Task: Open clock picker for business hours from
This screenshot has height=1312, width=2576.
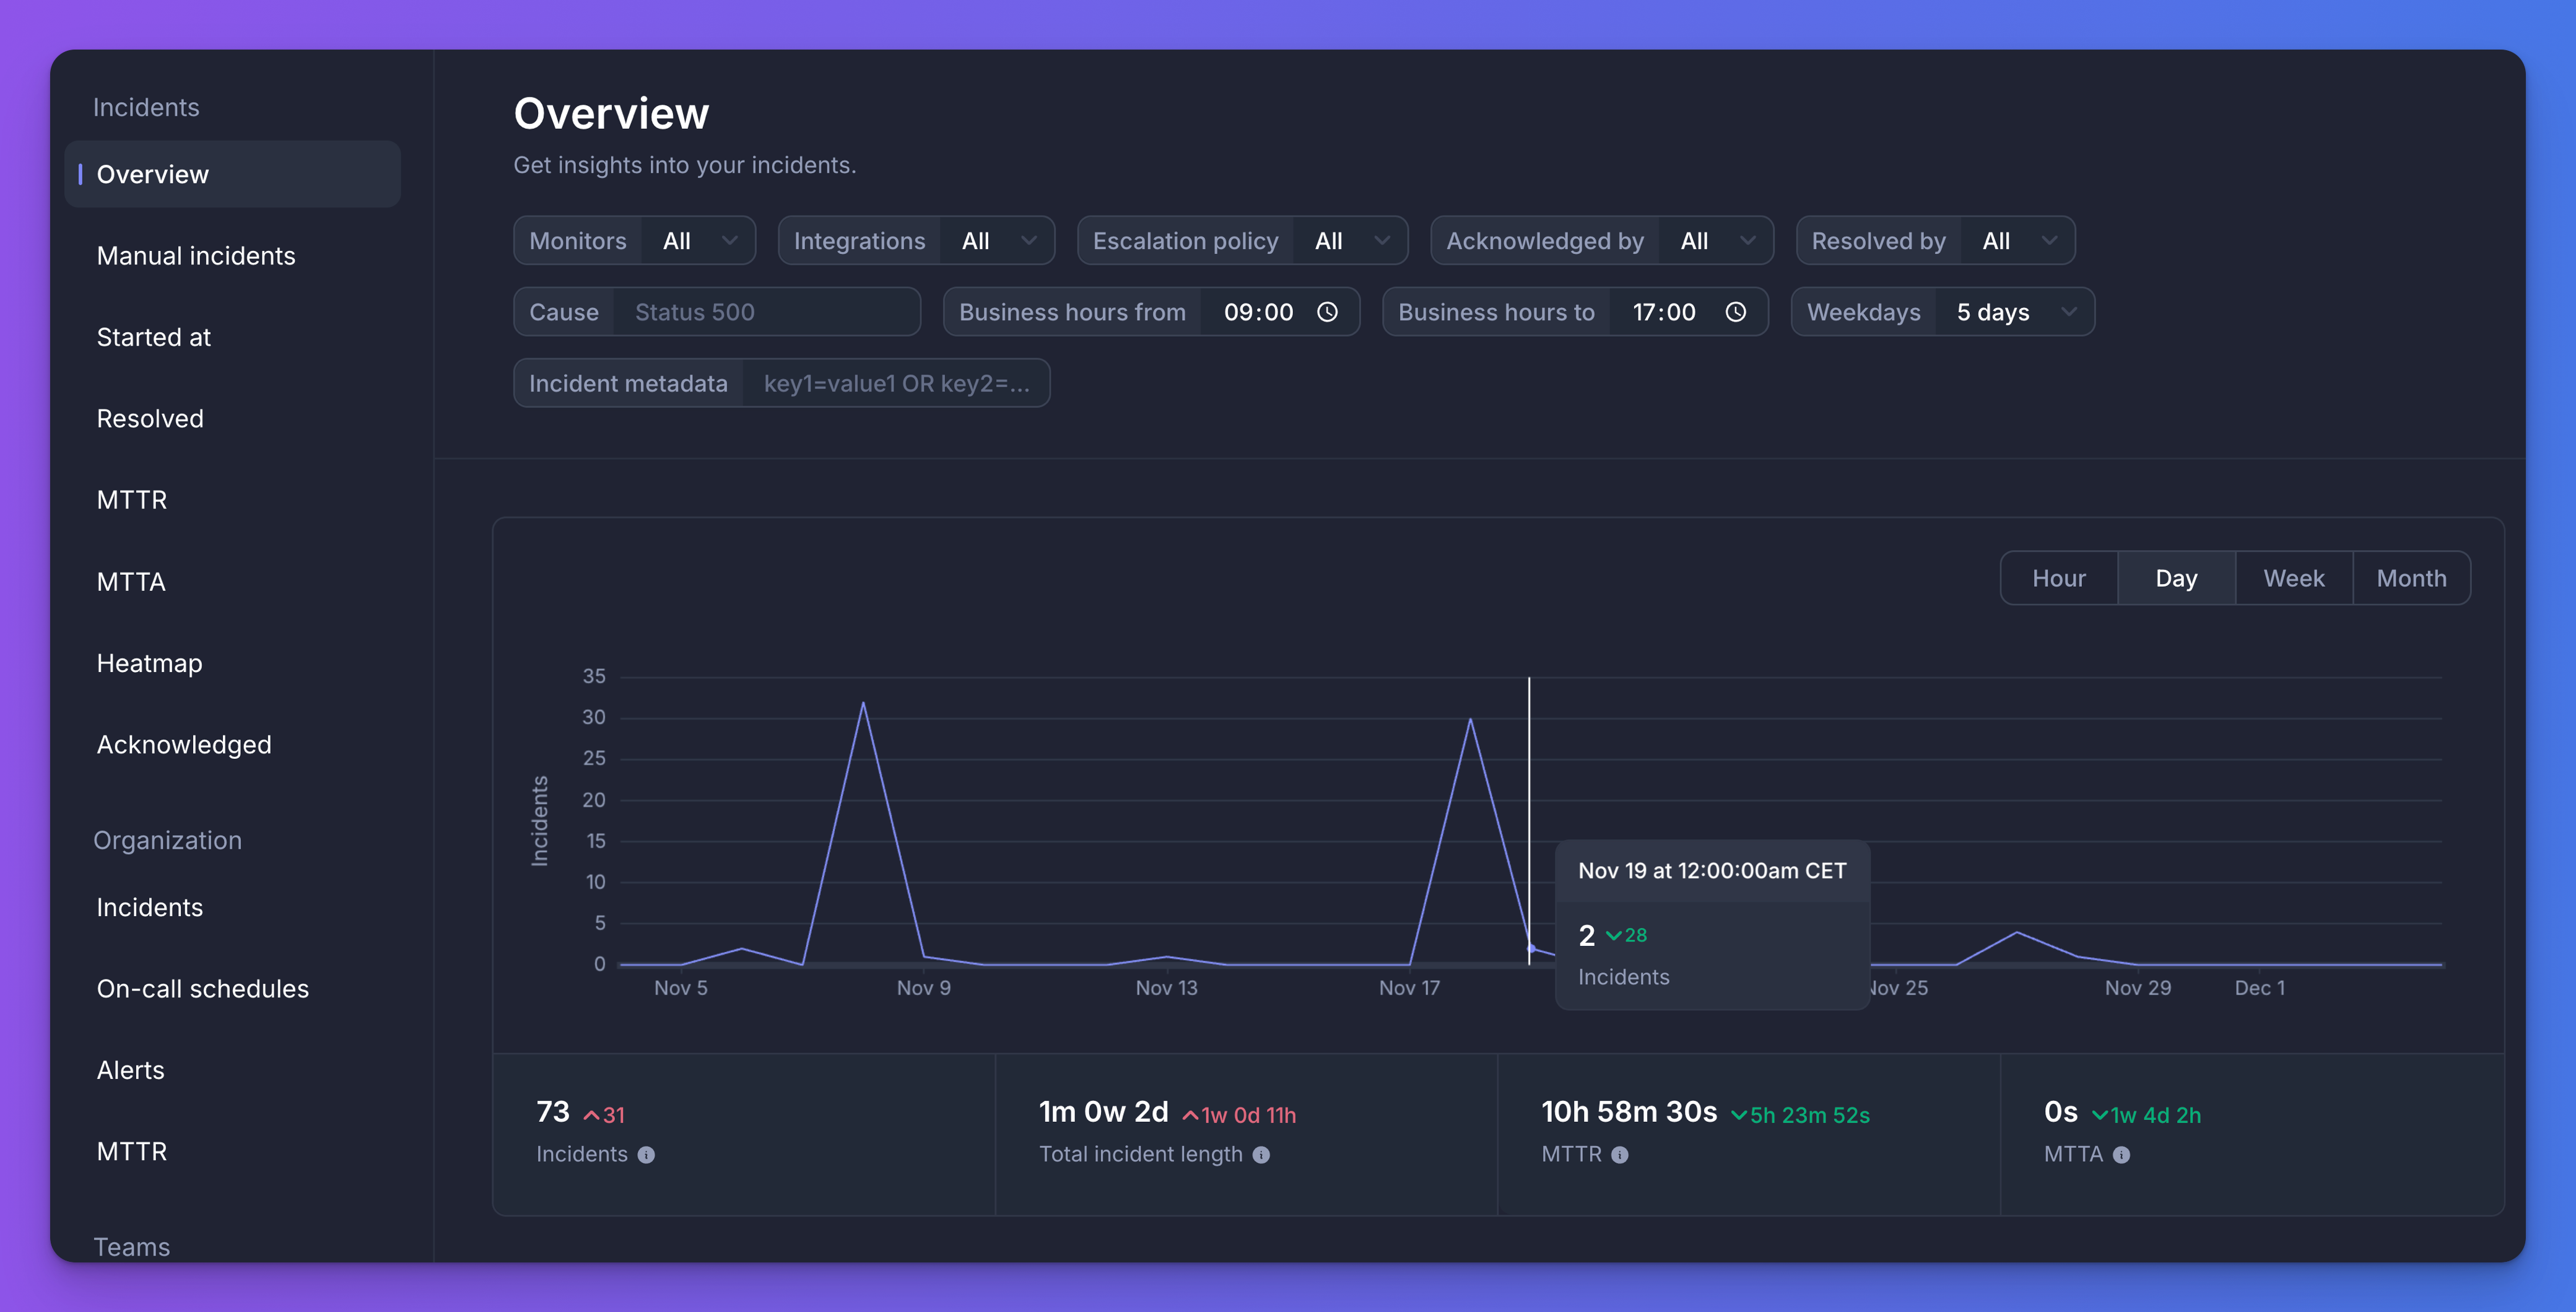Action: coord(1327,311)
